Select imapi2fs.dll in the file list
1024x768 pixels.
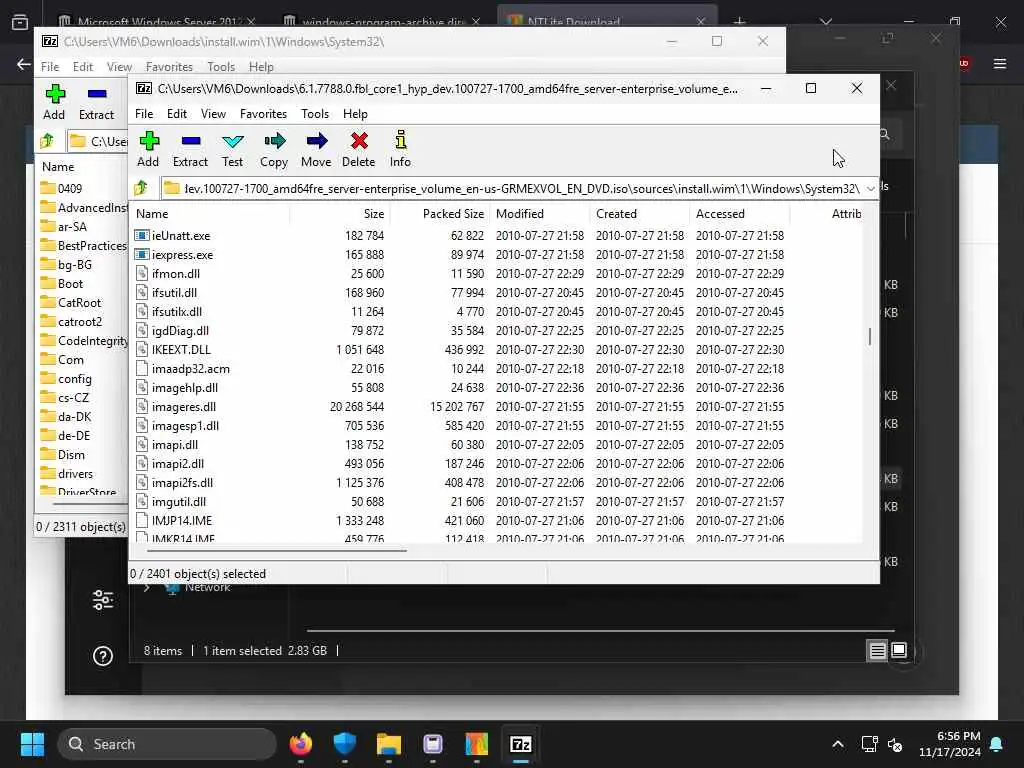click(182, 483)
